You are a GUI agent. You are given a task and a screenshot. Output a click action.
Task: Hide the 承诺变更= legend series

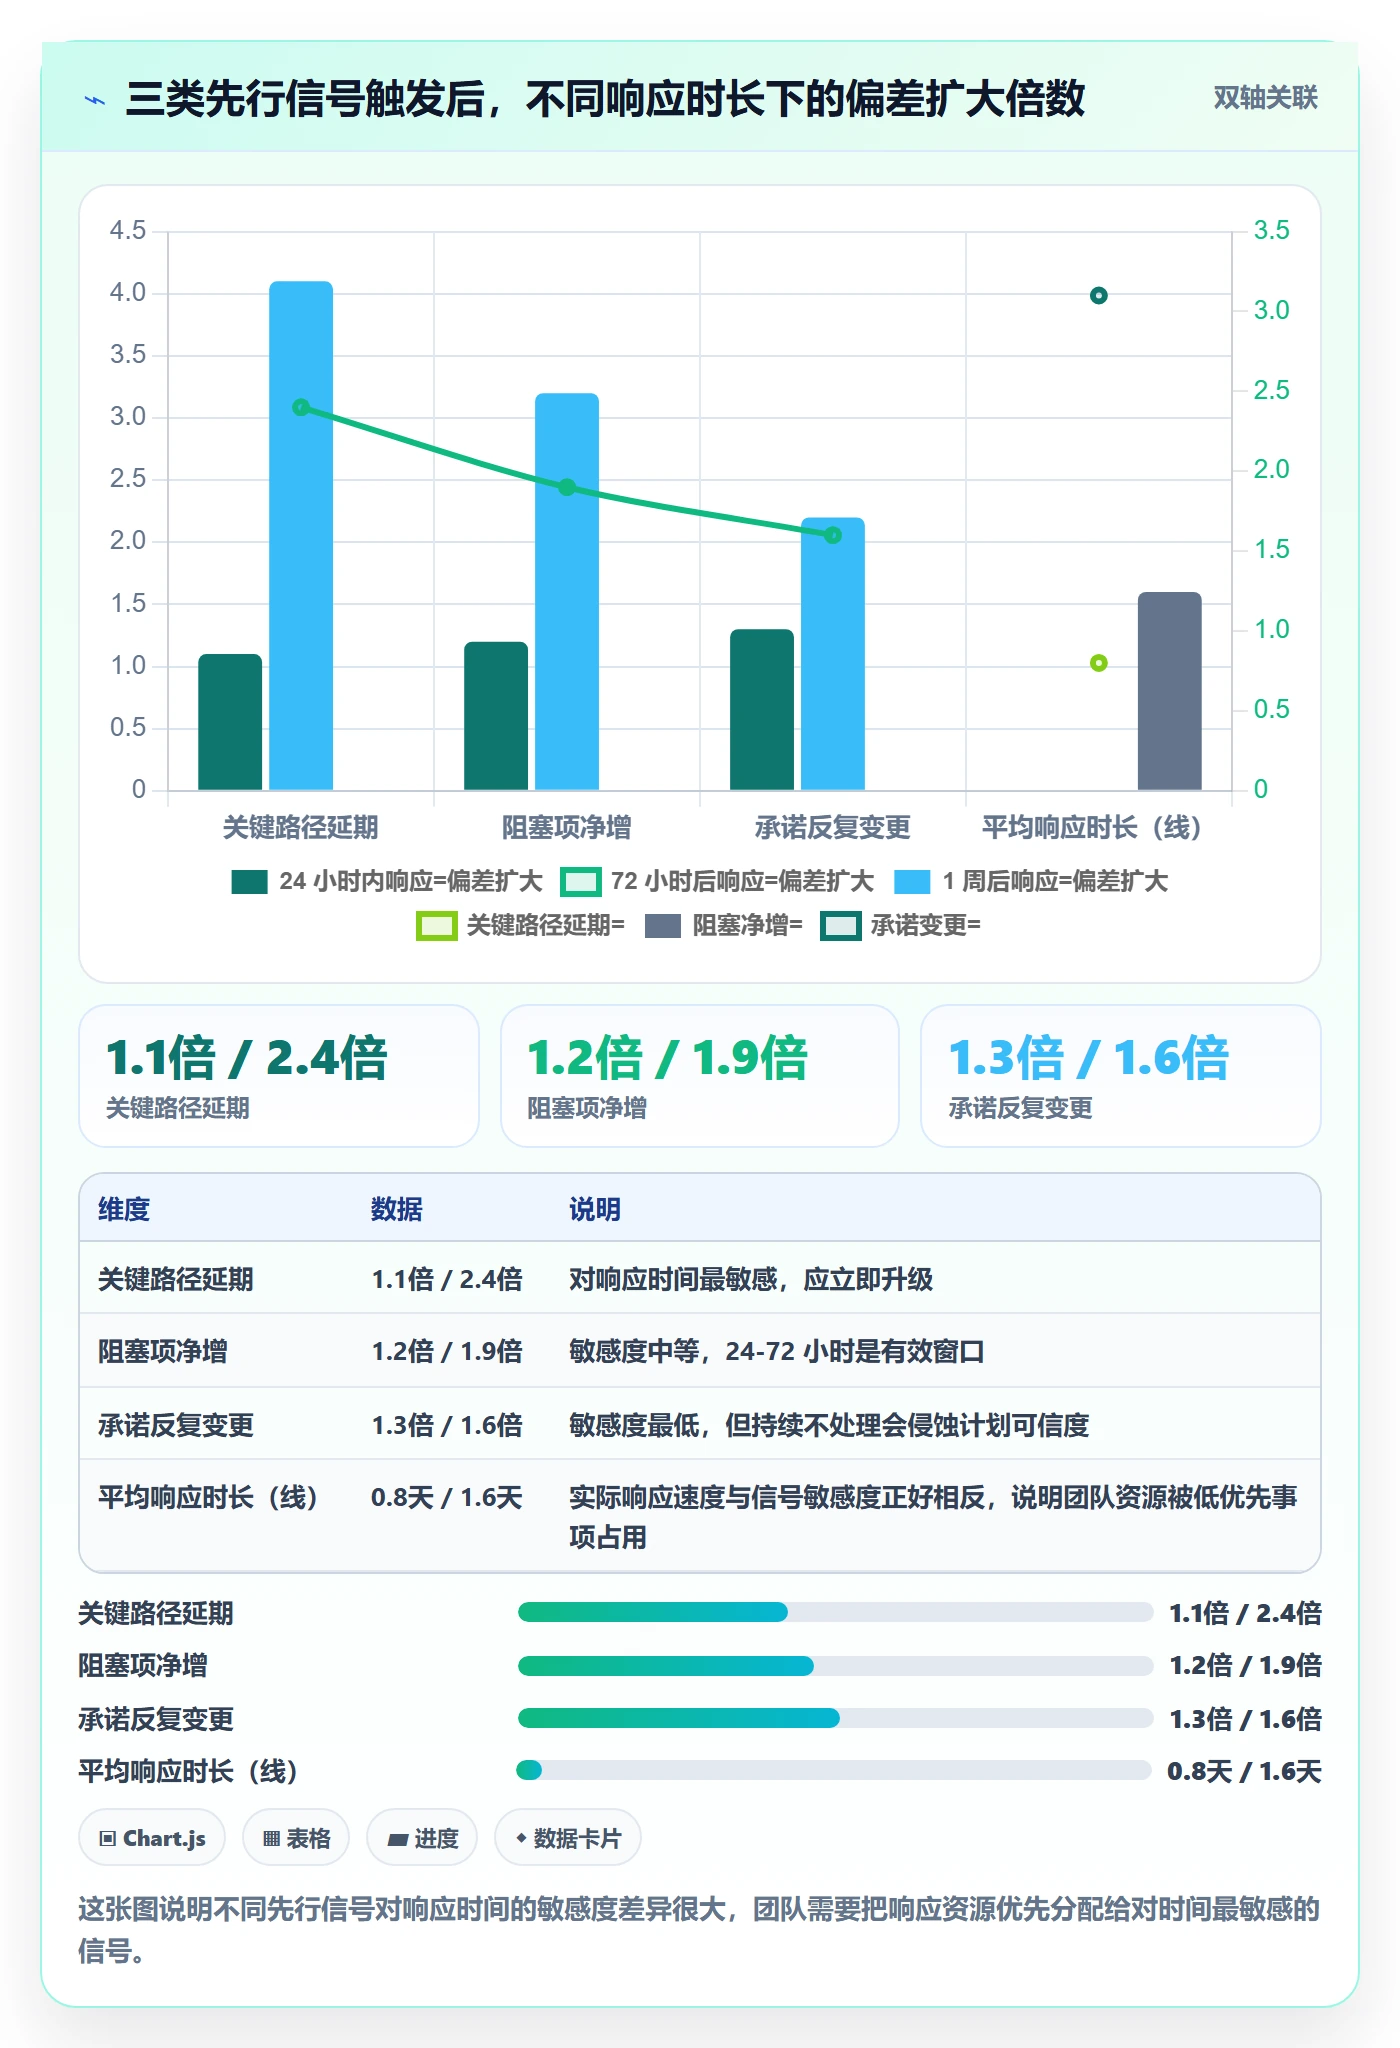(x=901, y=925)
